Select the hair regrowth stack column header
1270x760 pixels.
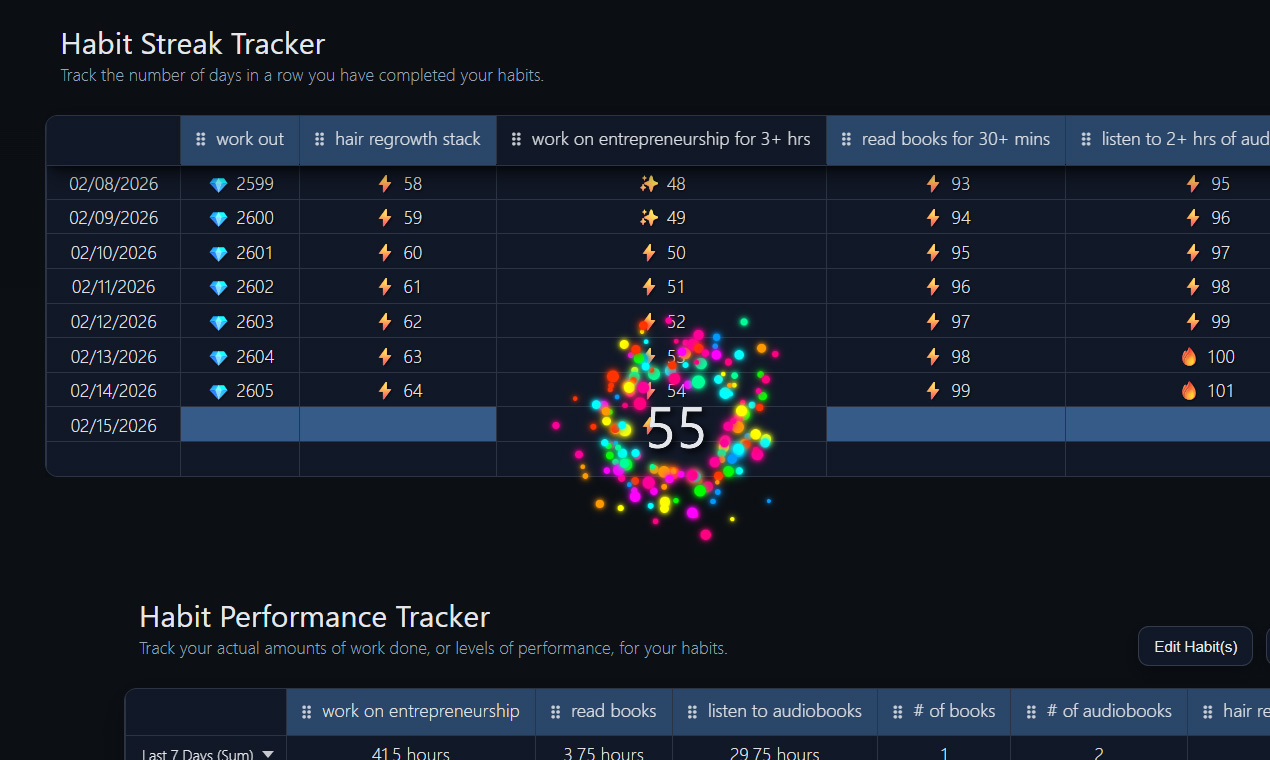[x=398, y=140]
